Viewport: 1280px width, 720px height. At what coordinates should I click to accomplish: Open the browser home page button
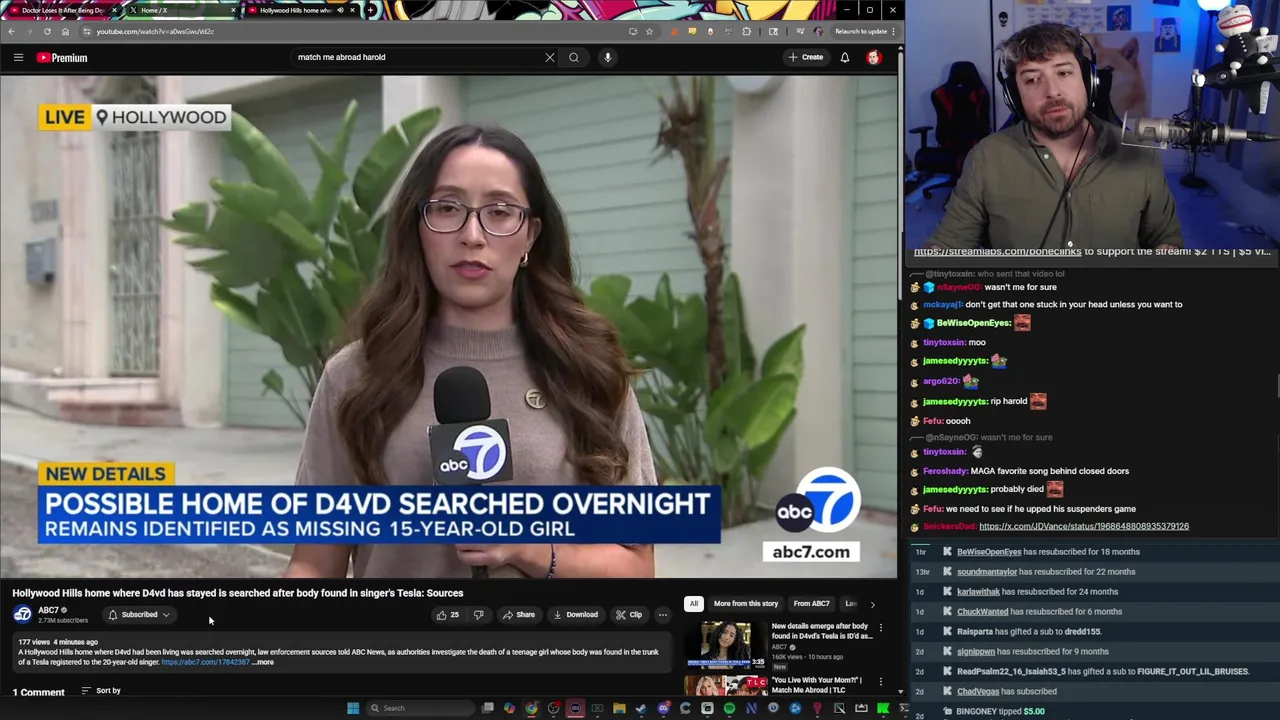65,31
